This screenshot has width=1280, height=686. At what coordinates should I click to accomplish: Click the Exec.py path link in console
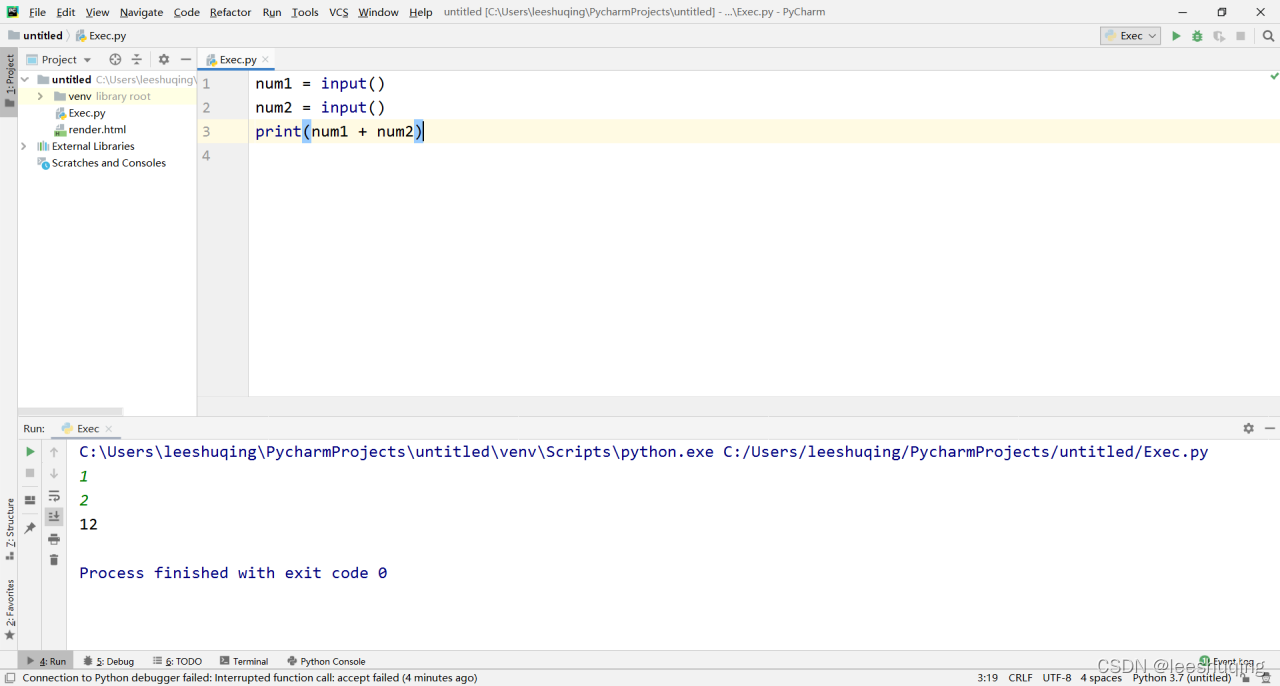click(965, 452)
